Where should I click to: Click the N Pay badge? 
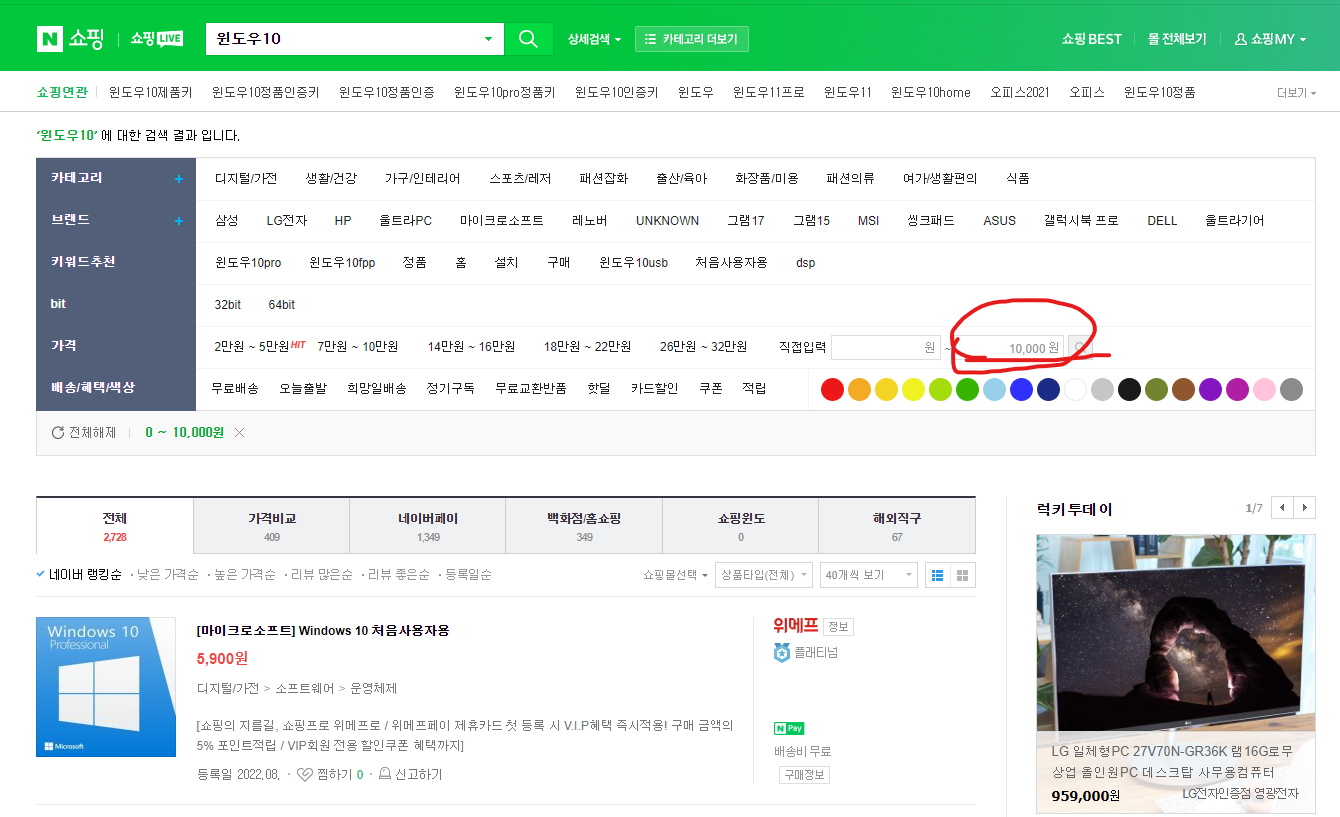[789, 728]
